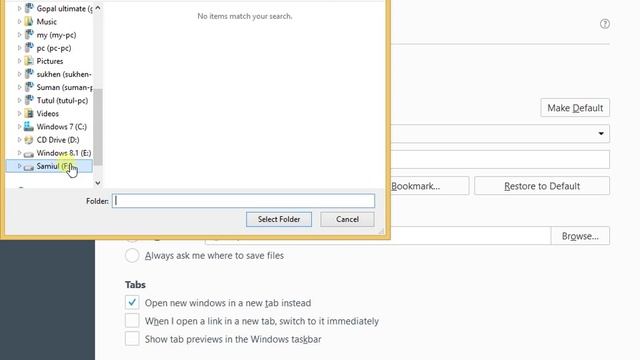
Task: Expand the Samiul (F:) drive
Action: tap(19, 166)
